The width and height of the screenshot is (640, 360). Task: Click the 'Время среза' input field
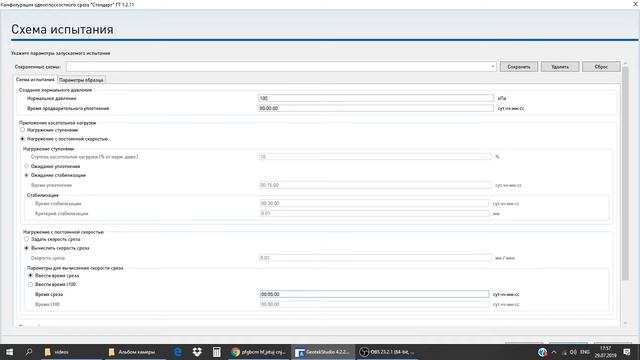374,294
